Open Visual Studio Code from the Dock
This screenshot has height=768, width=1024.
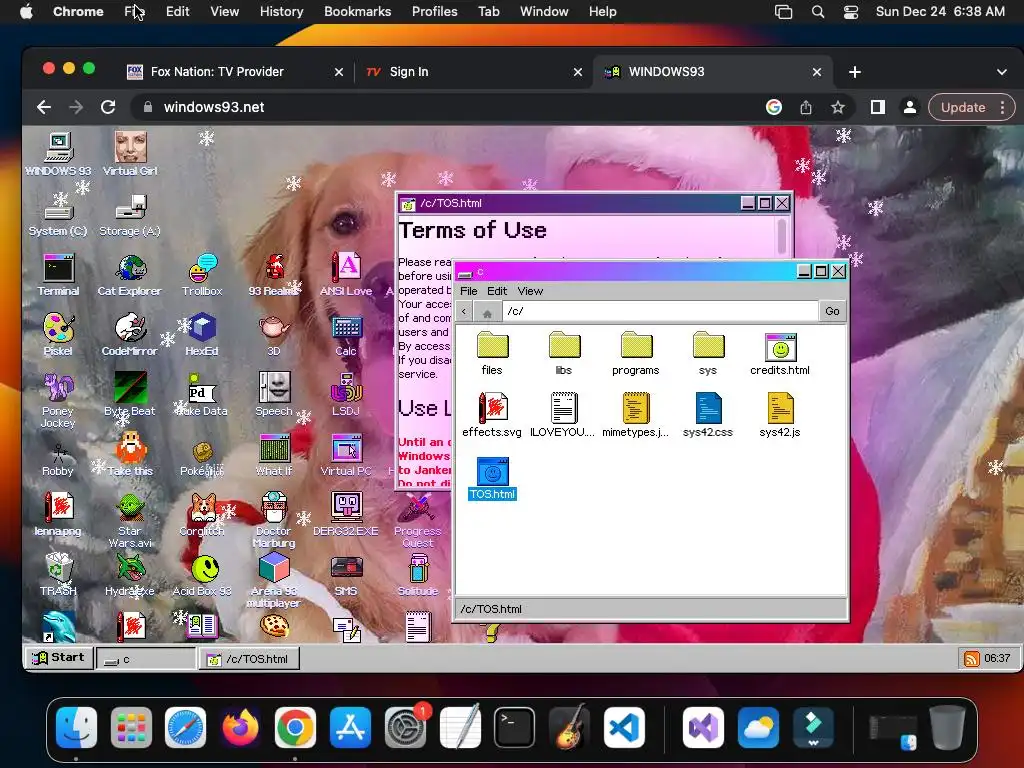point(624,727)
